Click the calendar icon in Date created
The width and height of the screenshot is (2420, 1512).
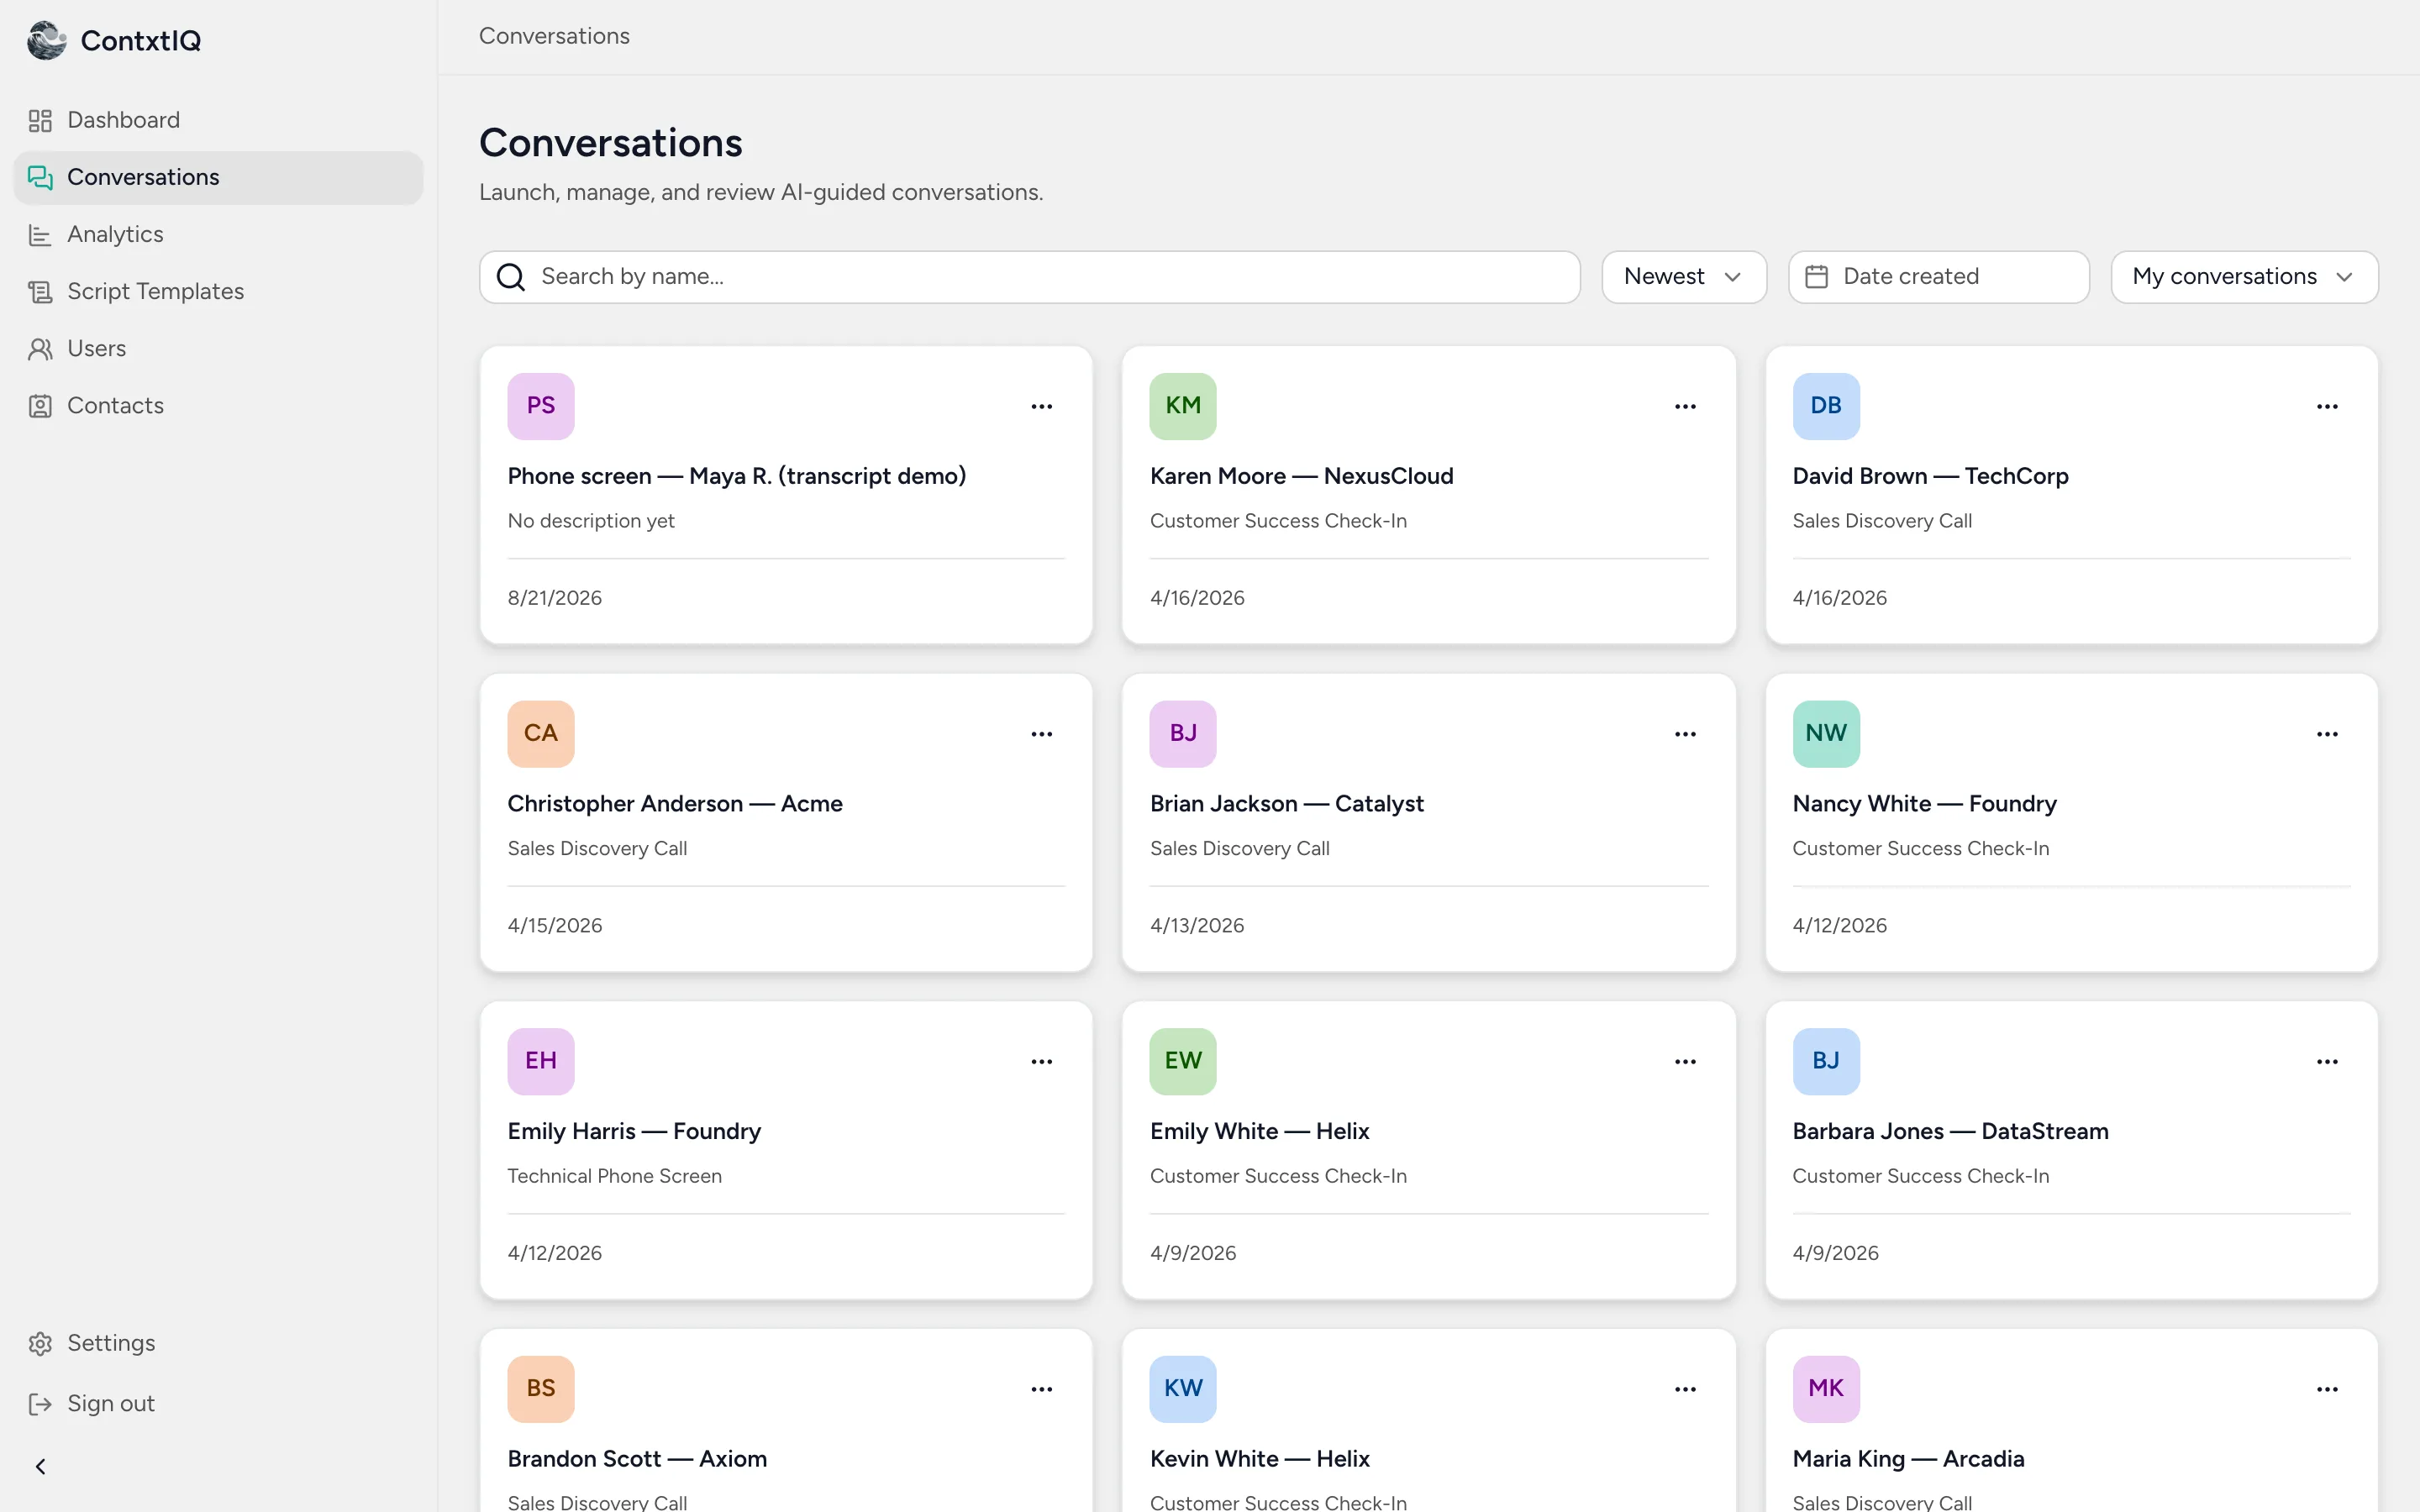[x=1816, y=277]
